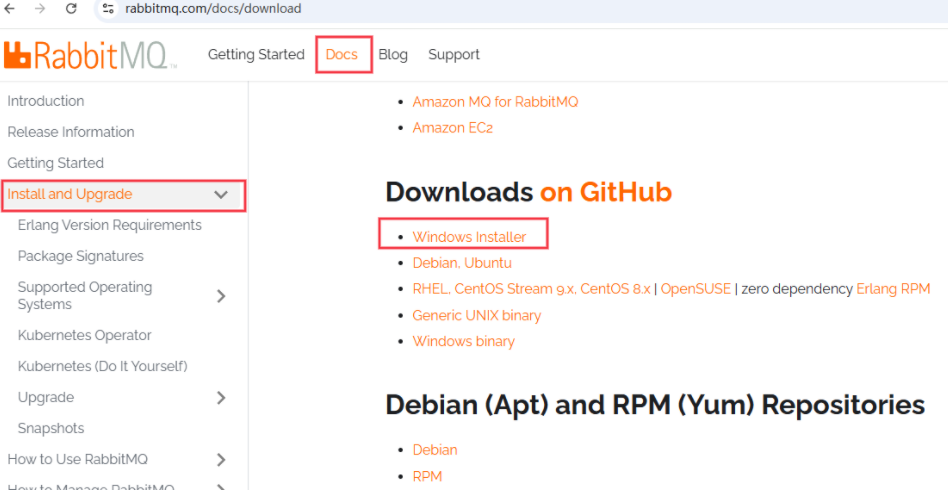Viewport: 949px width, 495px height.
Task: Follow the Amazon EC2 link
Action: 453,128
